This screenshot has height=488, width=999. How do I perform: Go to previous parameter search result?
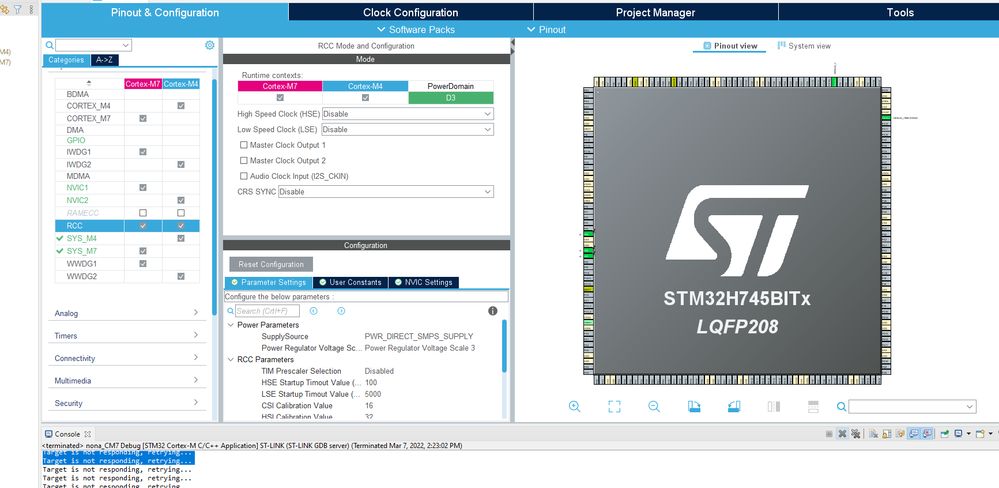click(313, 311)
